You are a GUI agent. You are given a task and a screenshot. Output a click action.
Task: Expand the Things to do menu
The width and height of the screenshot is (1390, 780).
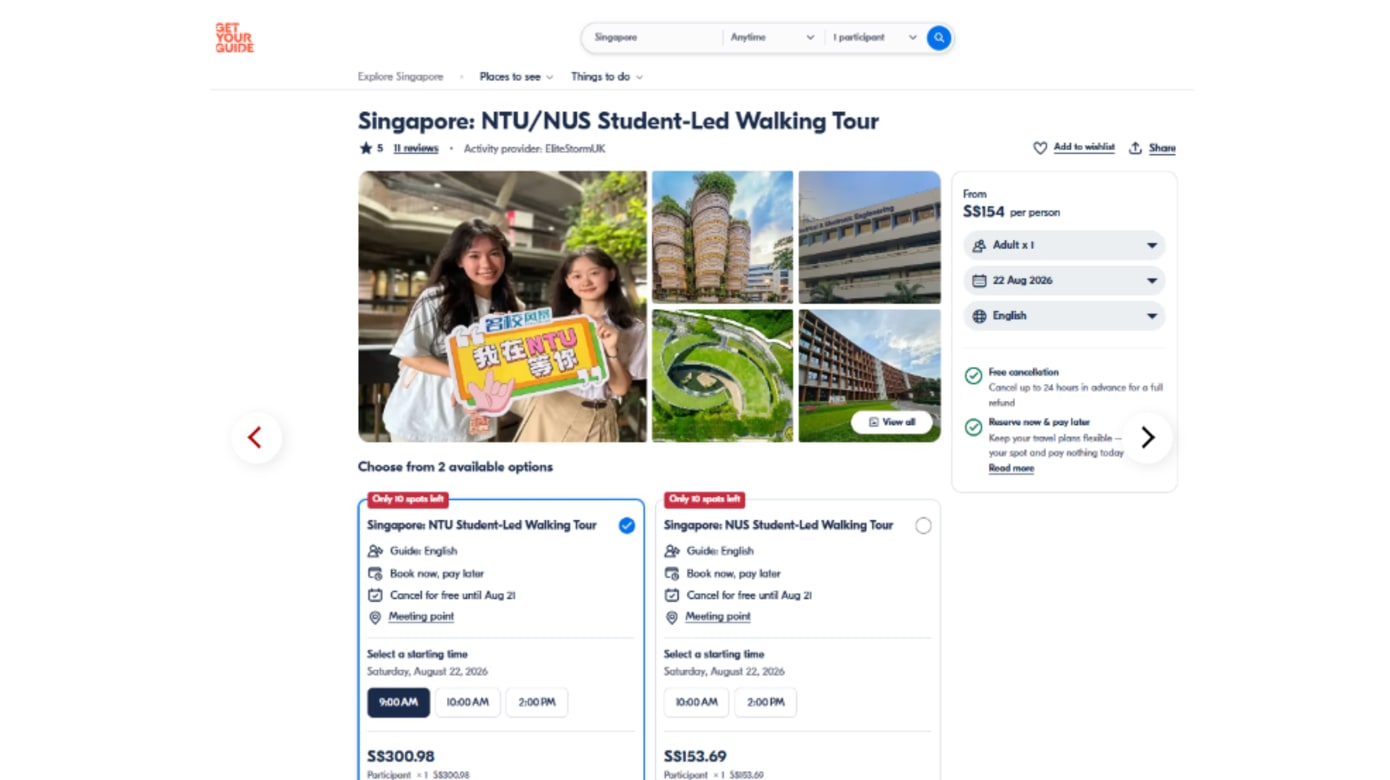tap(607, 77)
